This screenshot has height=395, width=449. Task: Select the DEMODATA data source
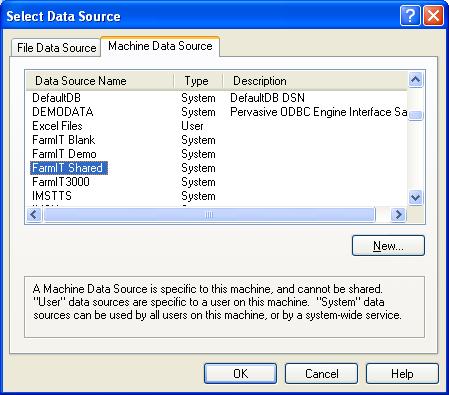tap(63, 112)
